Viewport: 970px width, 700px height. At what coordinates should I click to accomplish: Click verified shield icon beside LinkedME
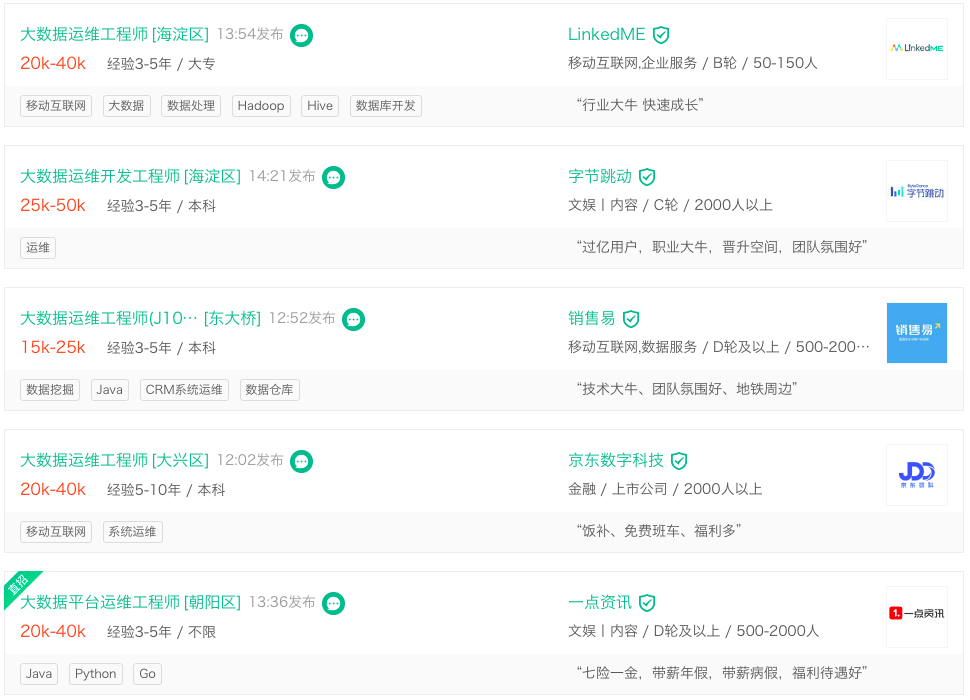(x=661, y=35)
